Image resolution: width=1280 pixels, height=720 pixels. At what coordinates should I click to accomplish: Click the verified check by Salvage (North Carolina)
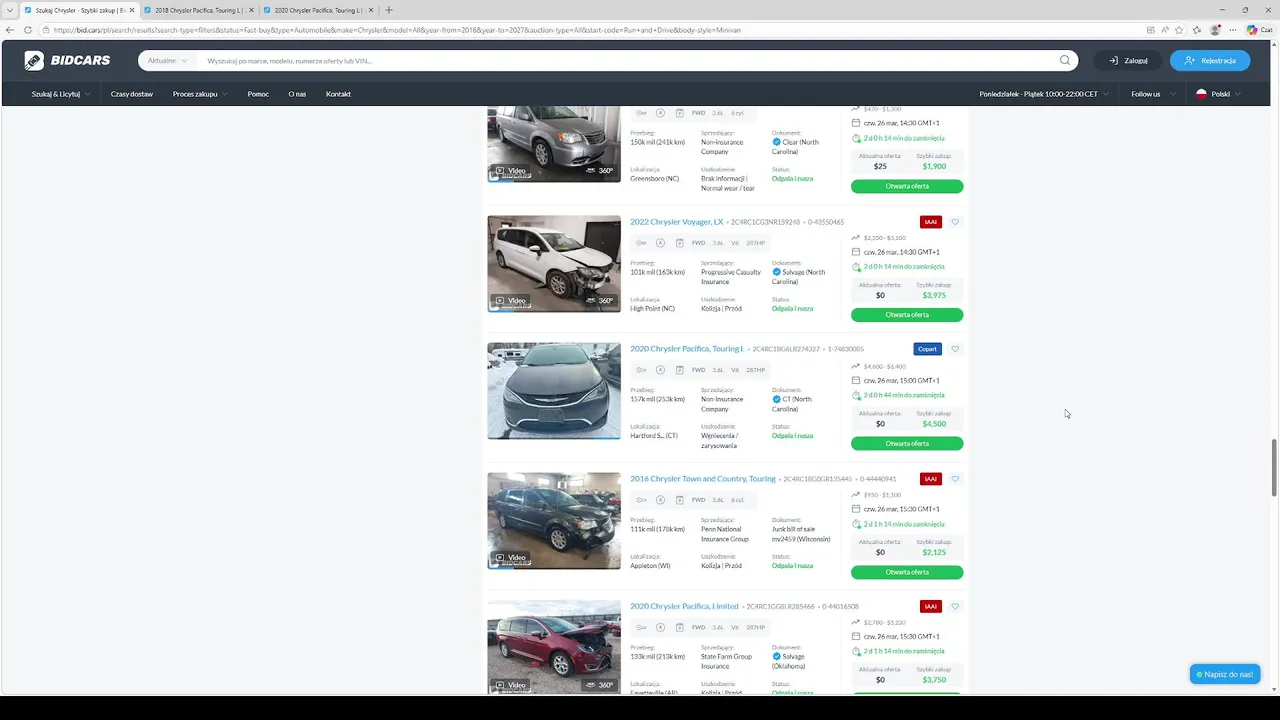pos(777,272)
